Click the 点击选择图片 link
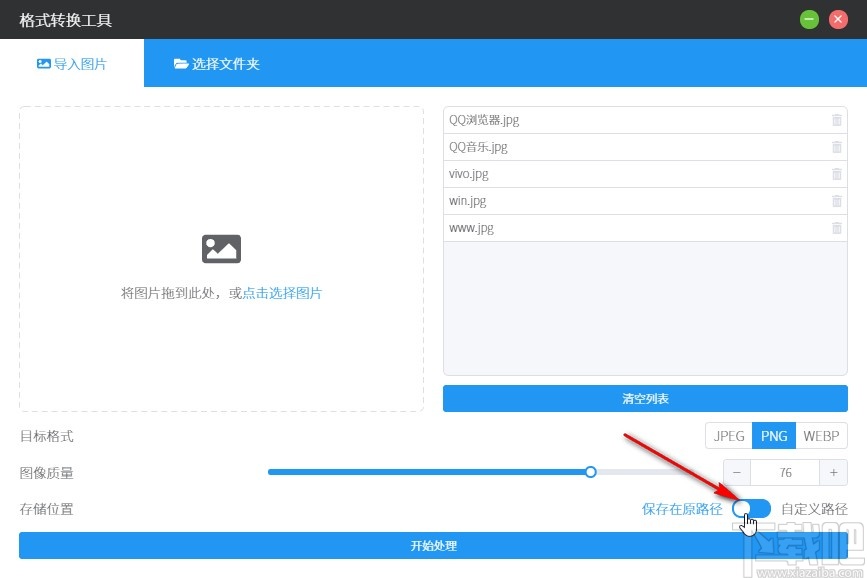This screenshot has height=578, width=867. pyautogui.click(x=281, y=293)
